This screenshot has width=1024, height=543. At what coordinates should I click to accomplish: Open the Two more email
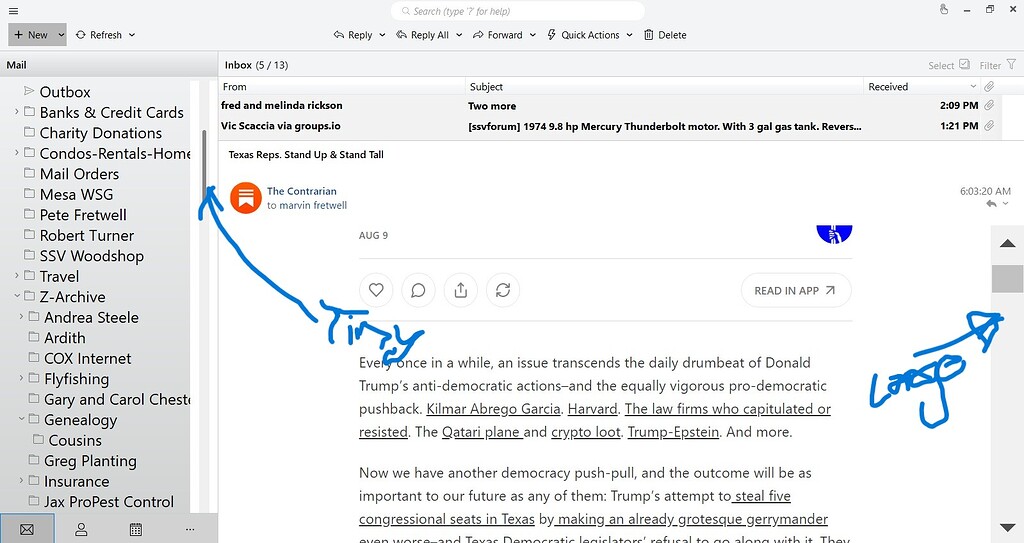[610, 105]
